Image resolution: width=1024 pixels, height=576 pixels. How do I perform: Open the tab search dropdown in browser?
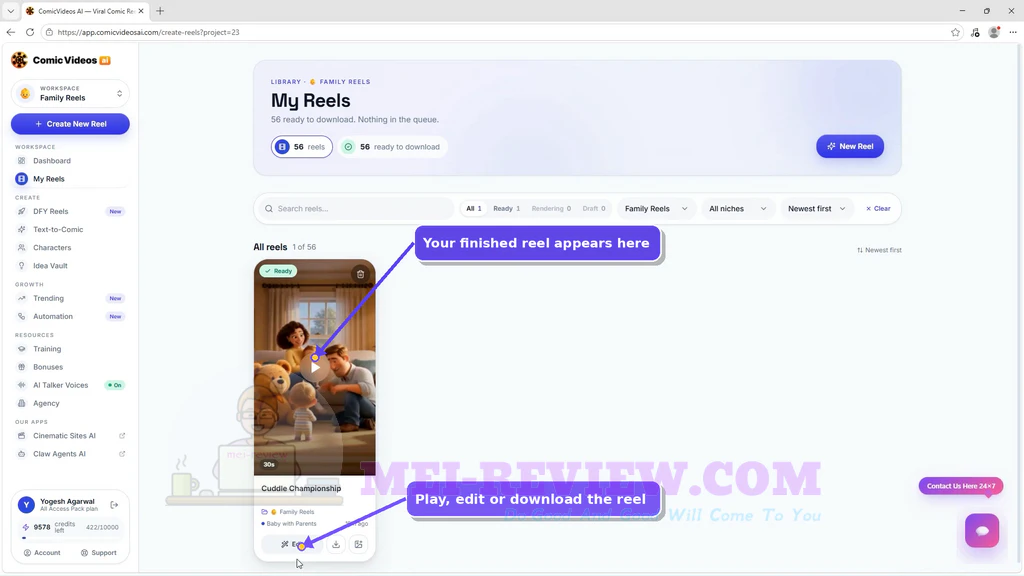(10, 11)
